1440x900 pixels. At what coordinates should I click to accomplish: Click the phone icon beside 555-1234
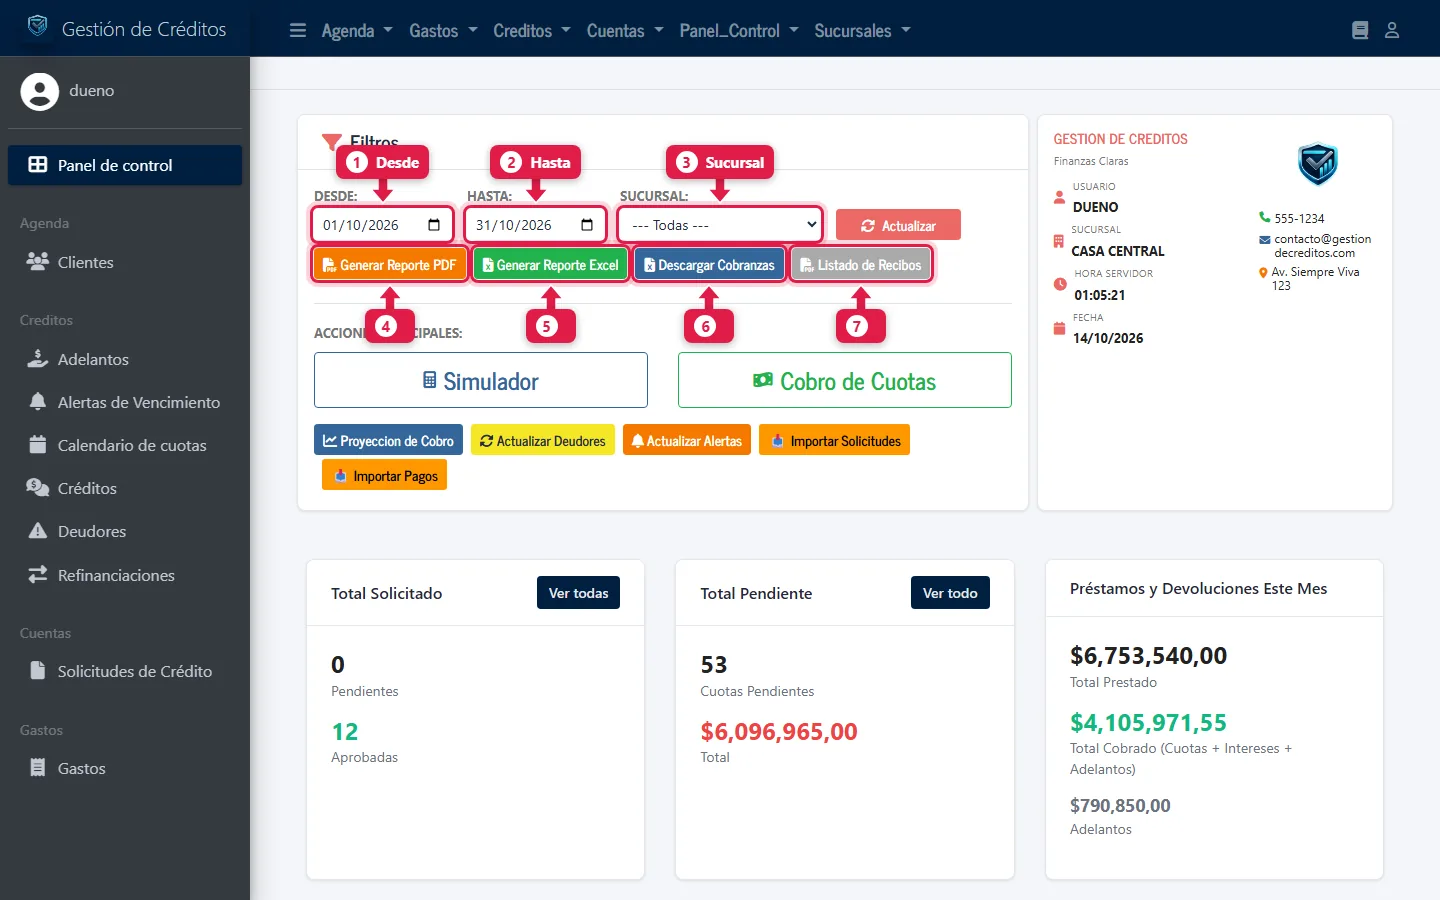tap(1265, 217)
